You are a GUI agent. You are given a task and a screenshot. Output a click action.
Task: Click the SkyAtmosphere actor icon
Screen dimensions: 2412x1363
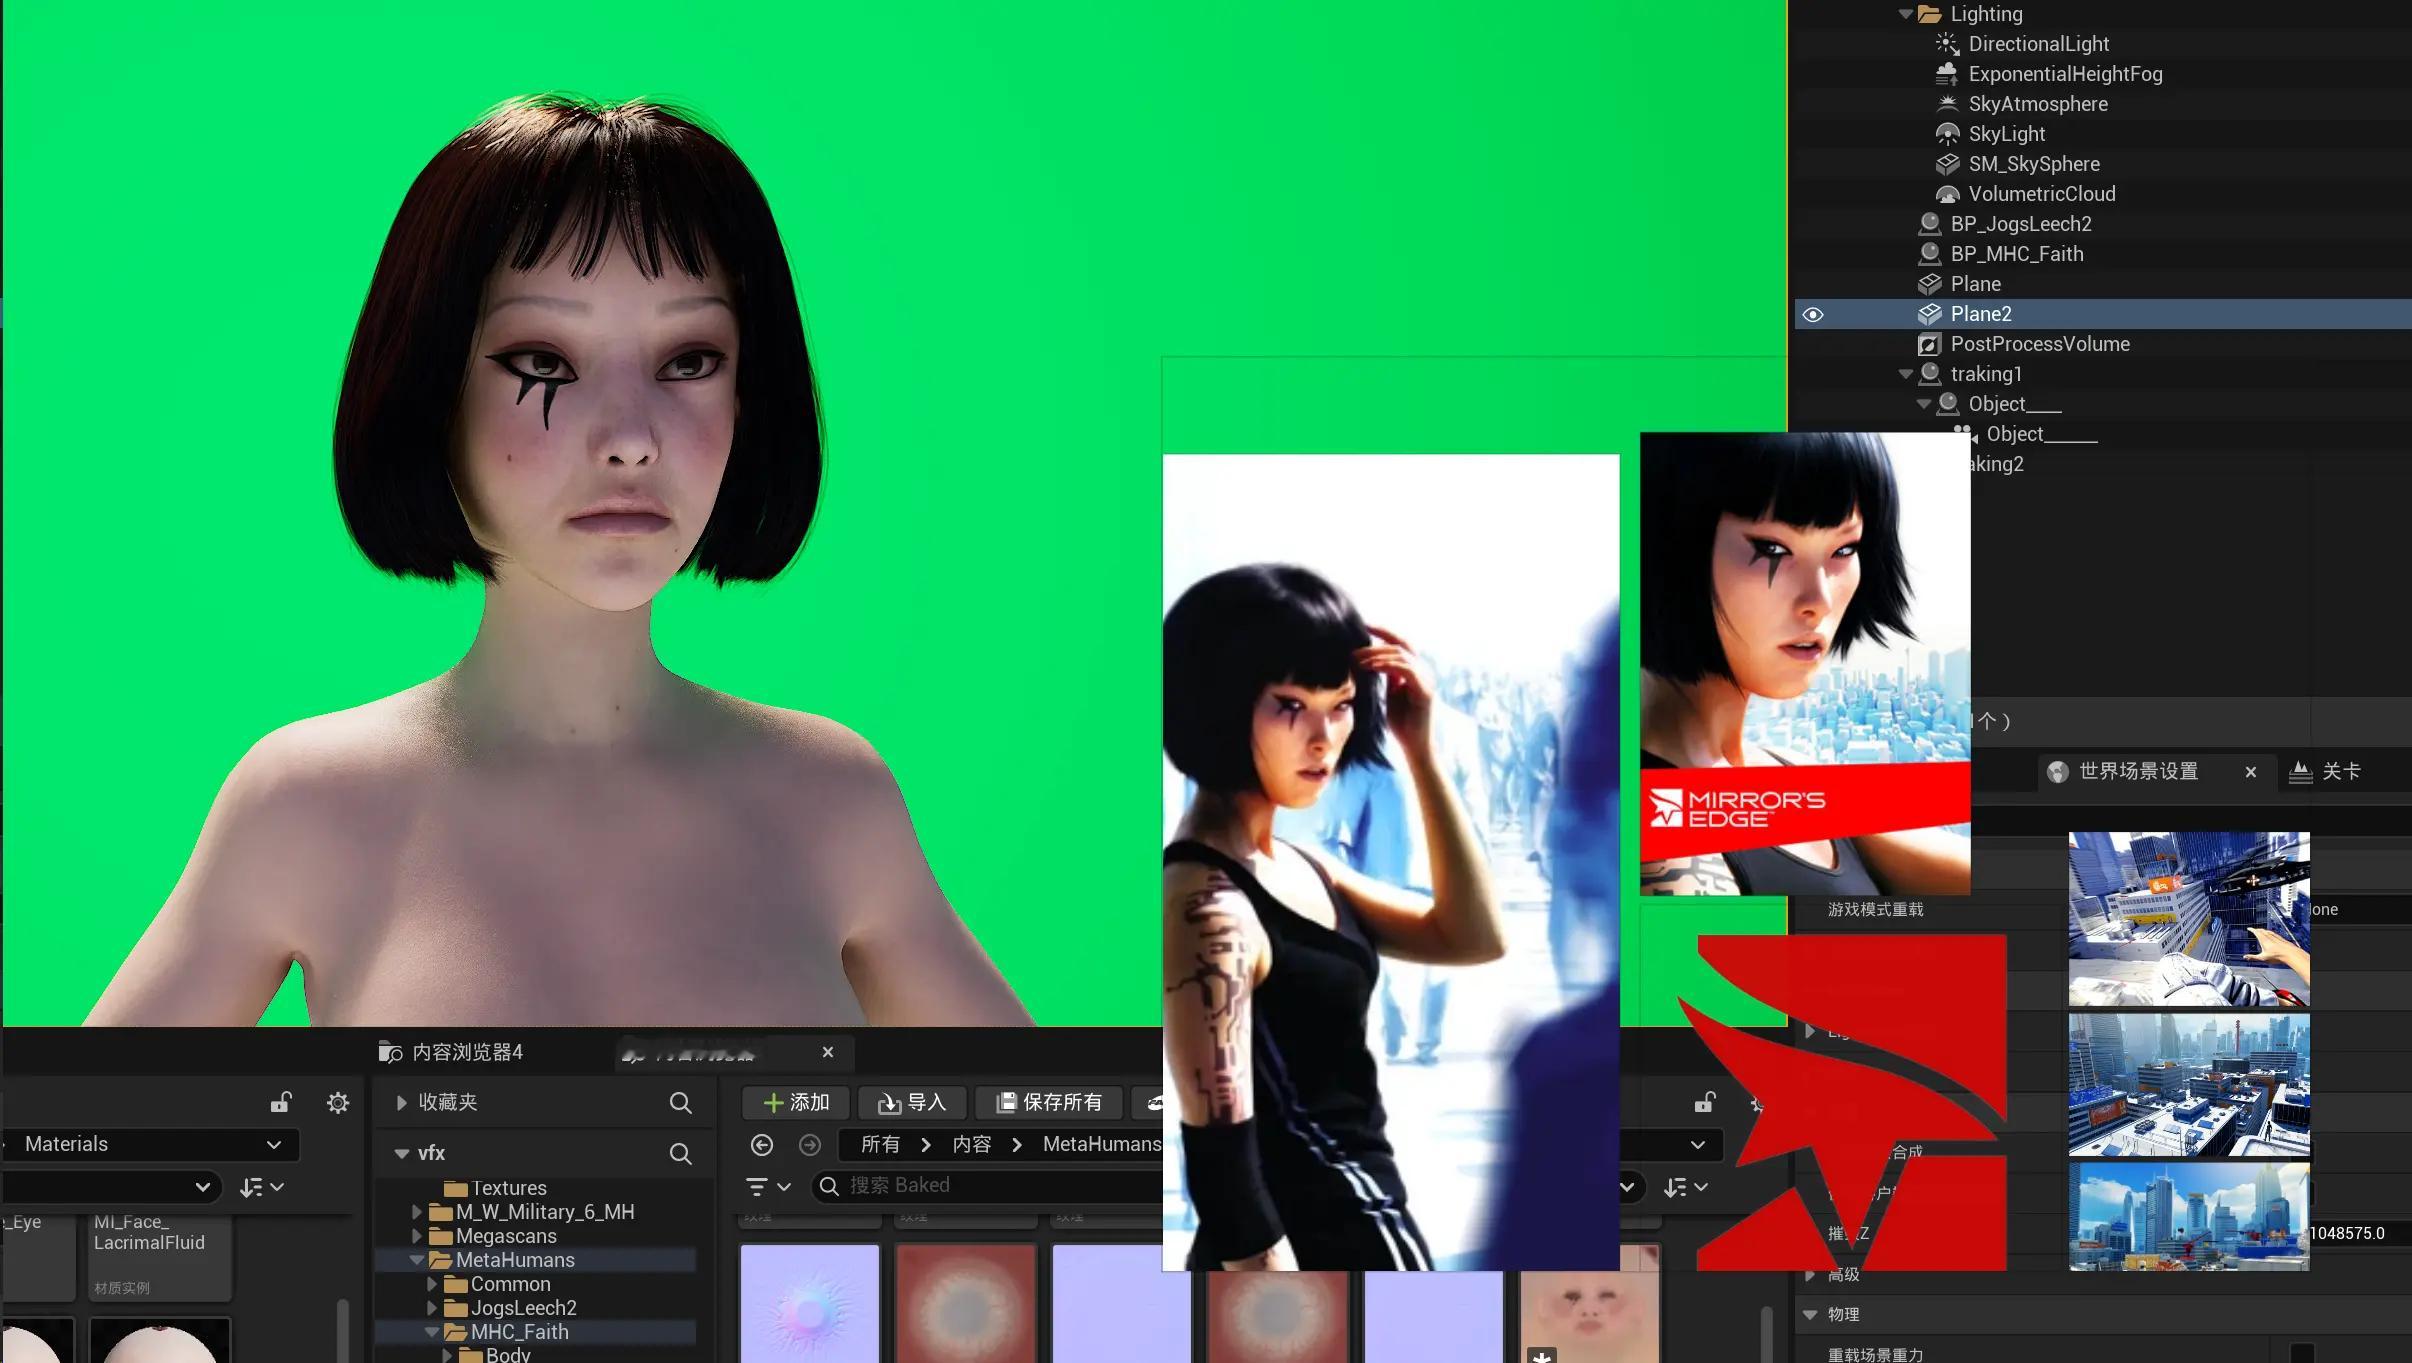click(x=1946, y=104)
